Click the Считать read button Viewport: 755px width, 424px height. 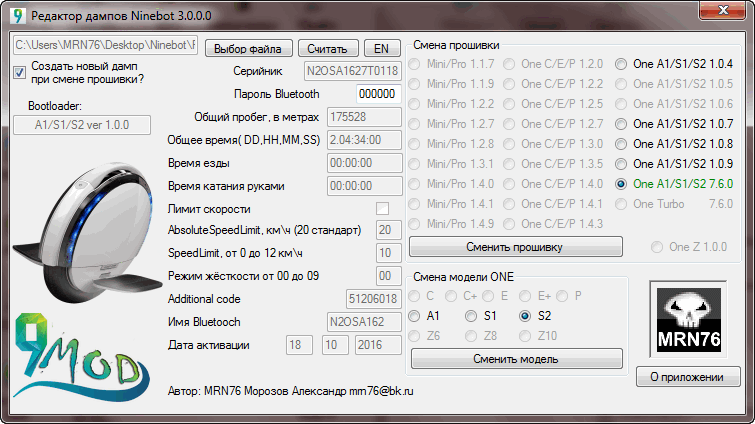[x=328, y=48]
